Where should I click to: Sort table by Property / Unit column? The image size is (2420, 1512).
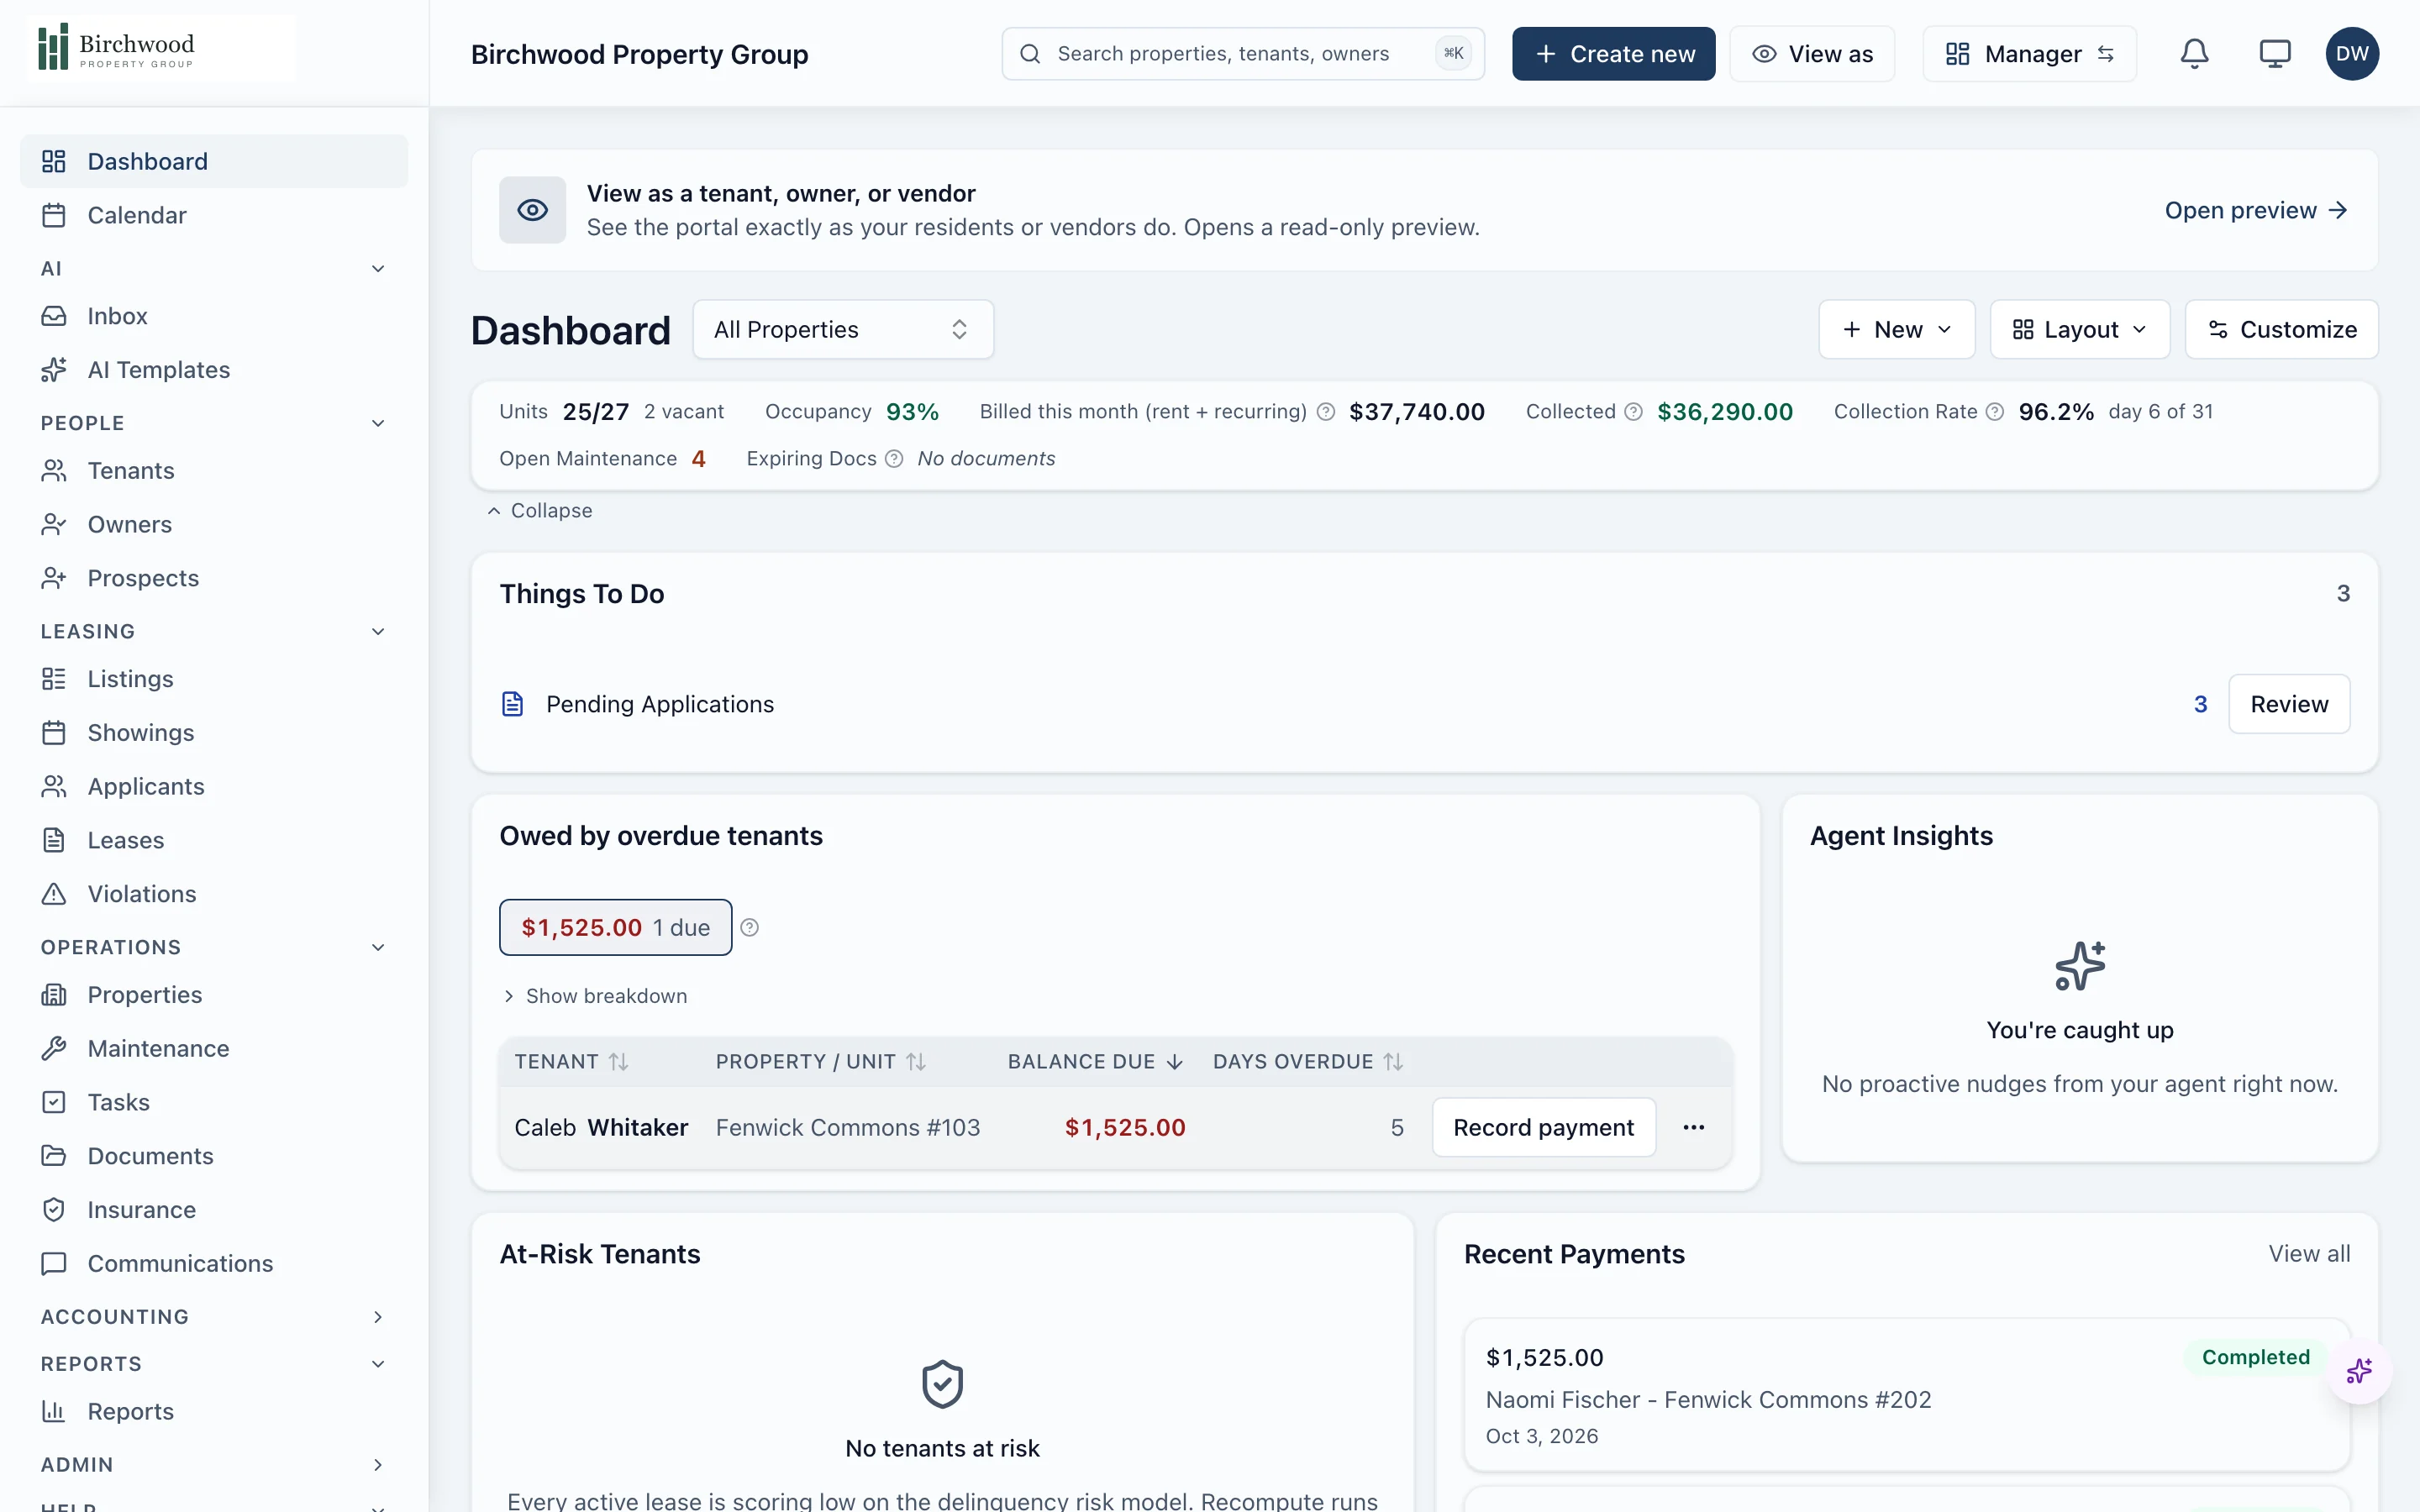click(x=820, y=1062)
